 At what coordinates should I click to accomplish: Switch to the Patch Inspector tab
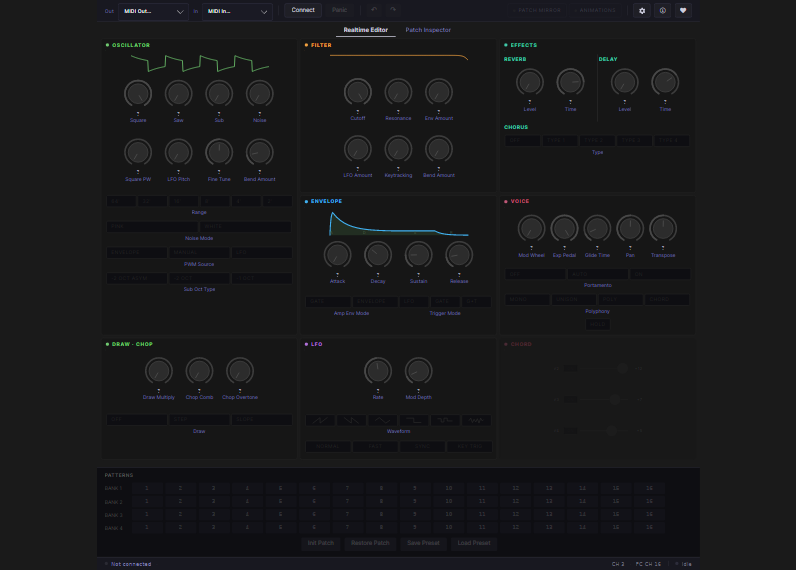tap(428, 30)
